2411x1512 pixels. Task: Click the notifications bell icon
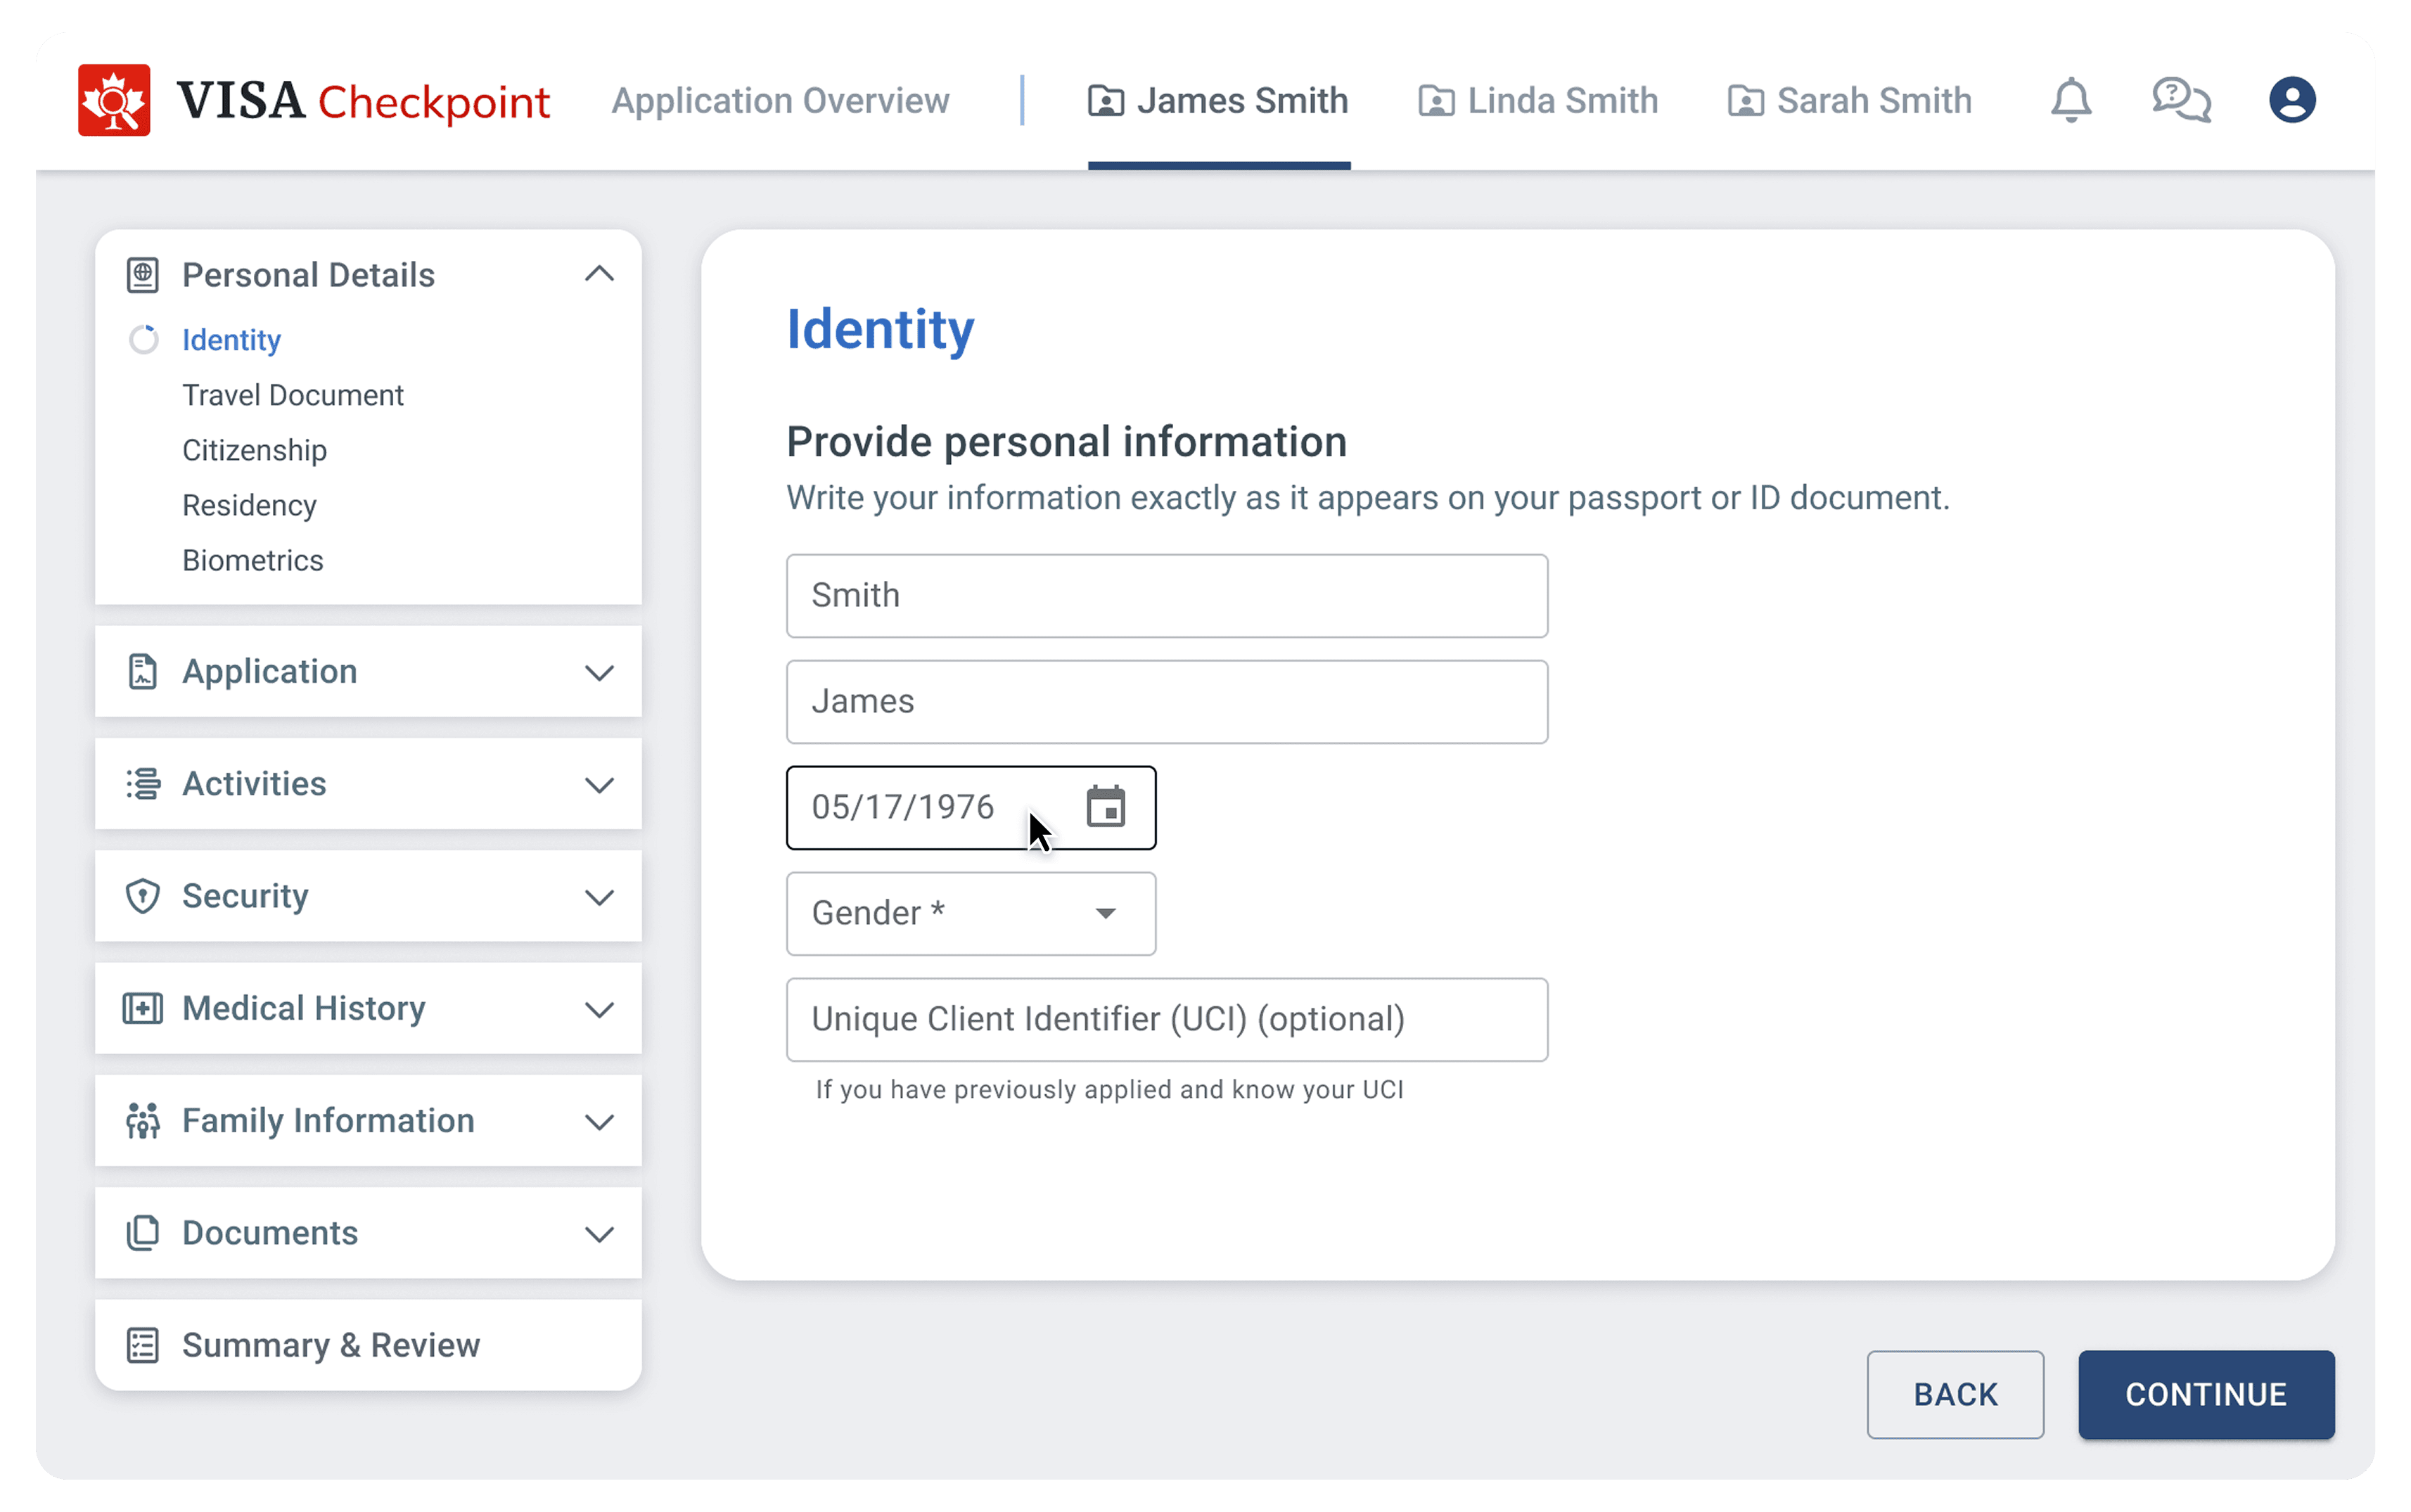pyautogui.click(x=2070, y=100)
